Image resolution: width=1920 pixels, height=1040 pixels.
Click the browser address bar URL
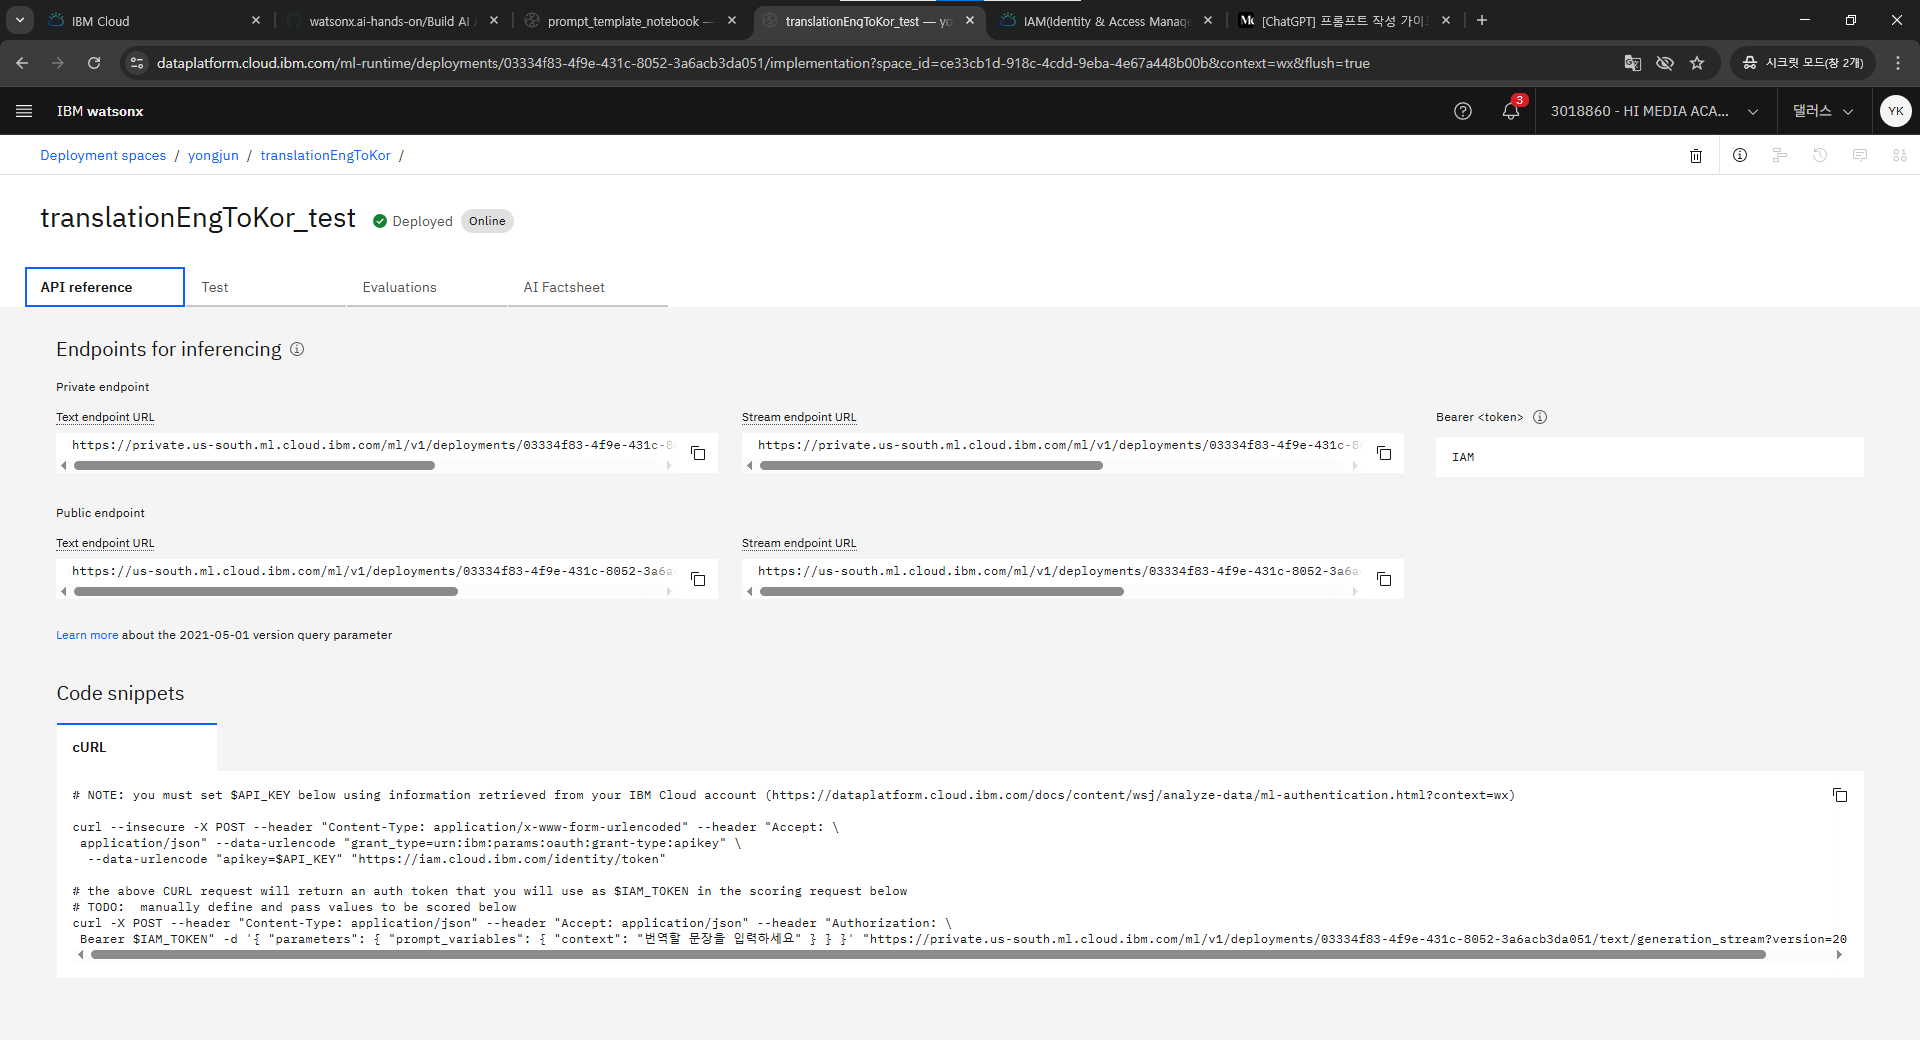point(763,63)
